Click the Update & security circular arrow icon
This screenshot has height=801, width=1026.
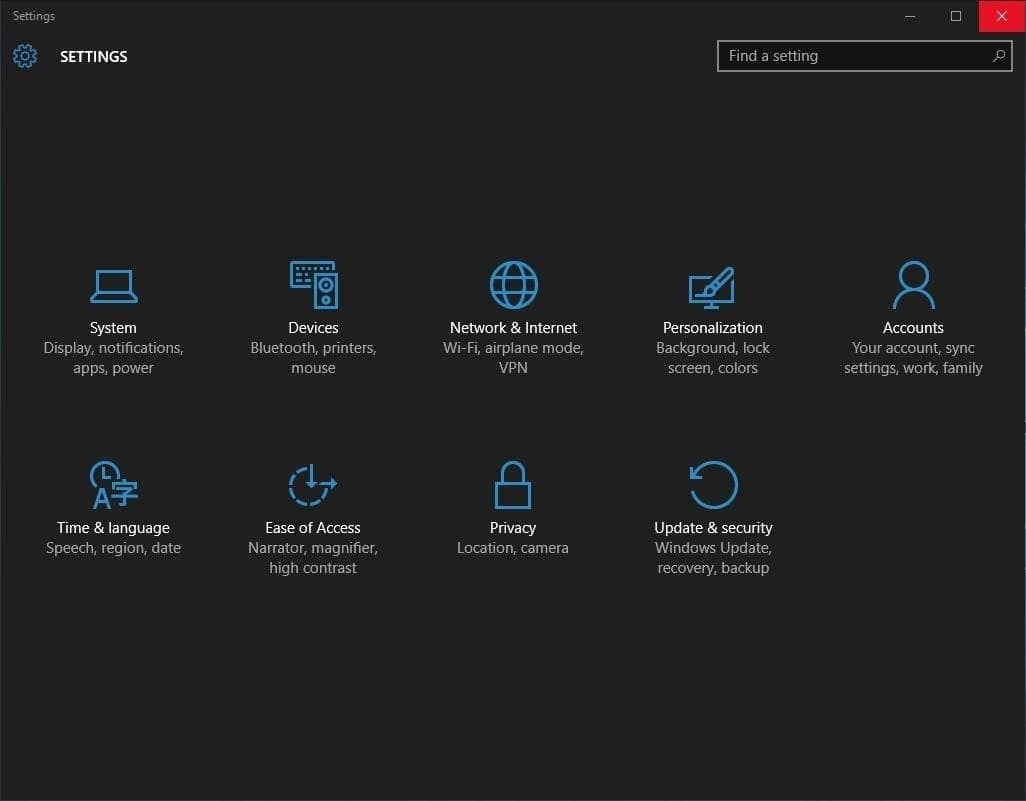[x=713, y=485]
